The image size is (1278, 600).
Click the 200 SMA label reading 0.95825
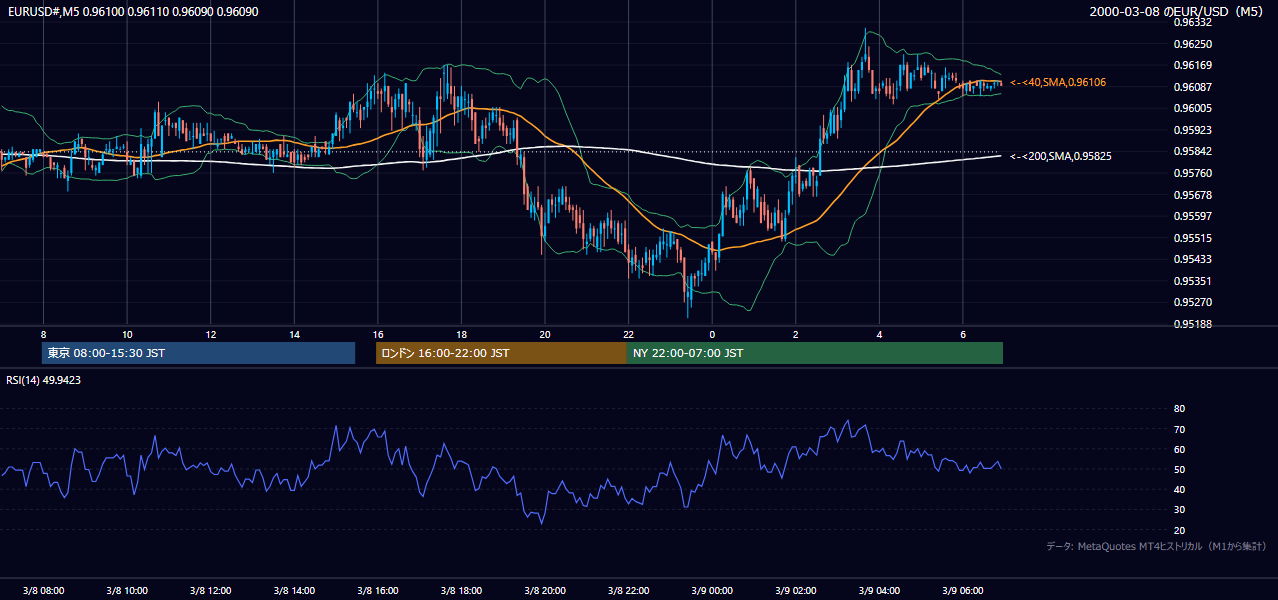pyautogui.click(x=1061, y=156)
